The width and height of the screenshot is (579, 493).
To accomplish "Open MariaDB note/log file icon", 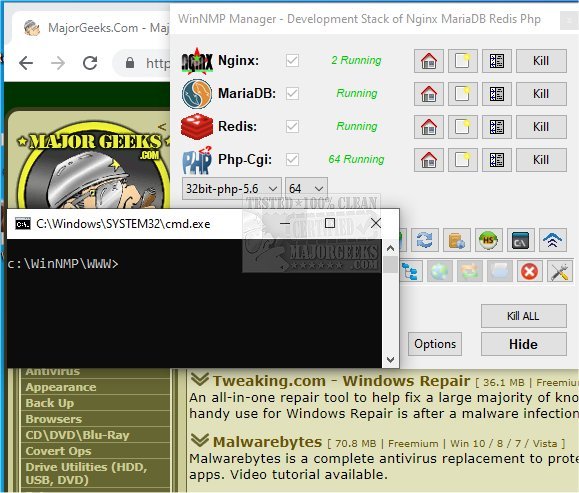I will click(462, 94).
